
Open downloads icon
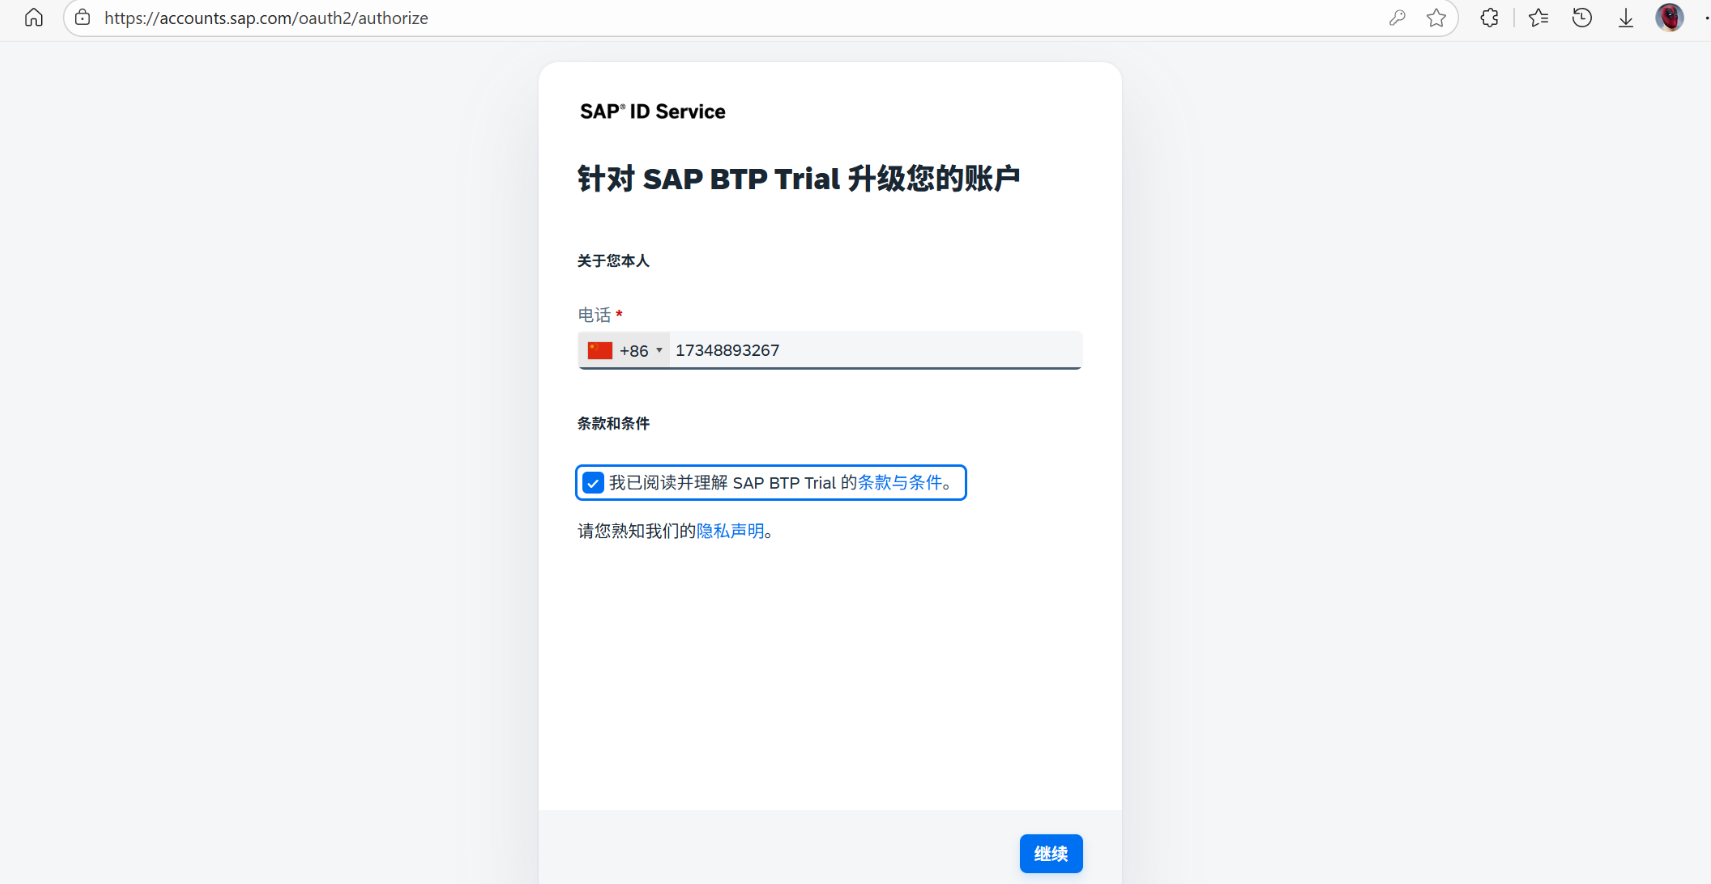(1626, 18)
